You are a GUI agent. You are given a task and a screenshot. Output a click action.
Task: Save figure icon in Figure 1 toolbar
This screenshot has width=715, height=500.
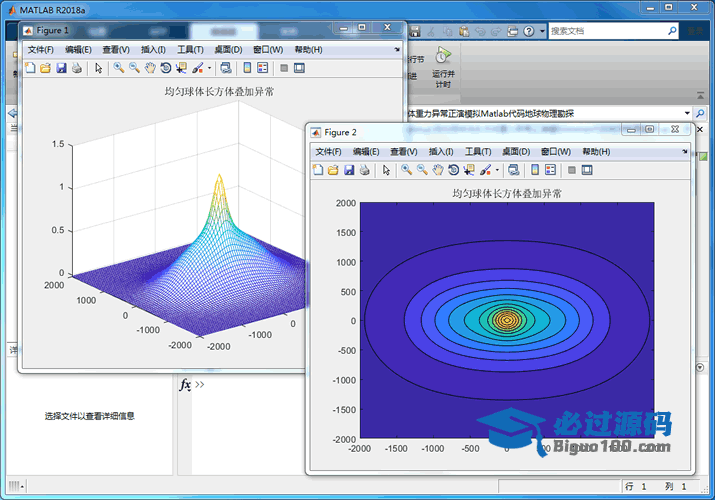tap(61, 68)
